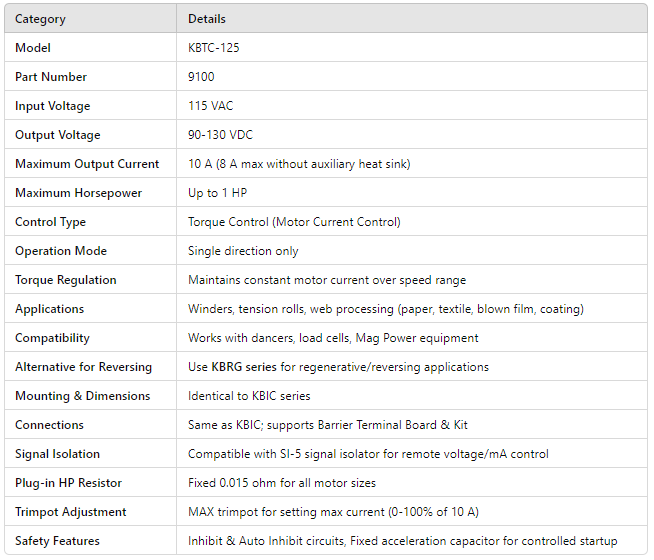The width and height of the screenshot is (654, 560).
Task: Click the 115 VAC input voltage value
Action: click(x=212, y=106)
